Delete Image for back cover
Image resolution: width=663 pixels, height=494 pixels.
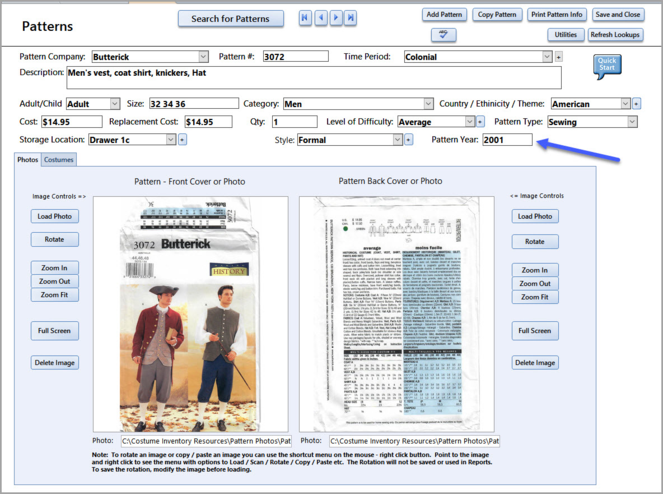tap(535, 362)
